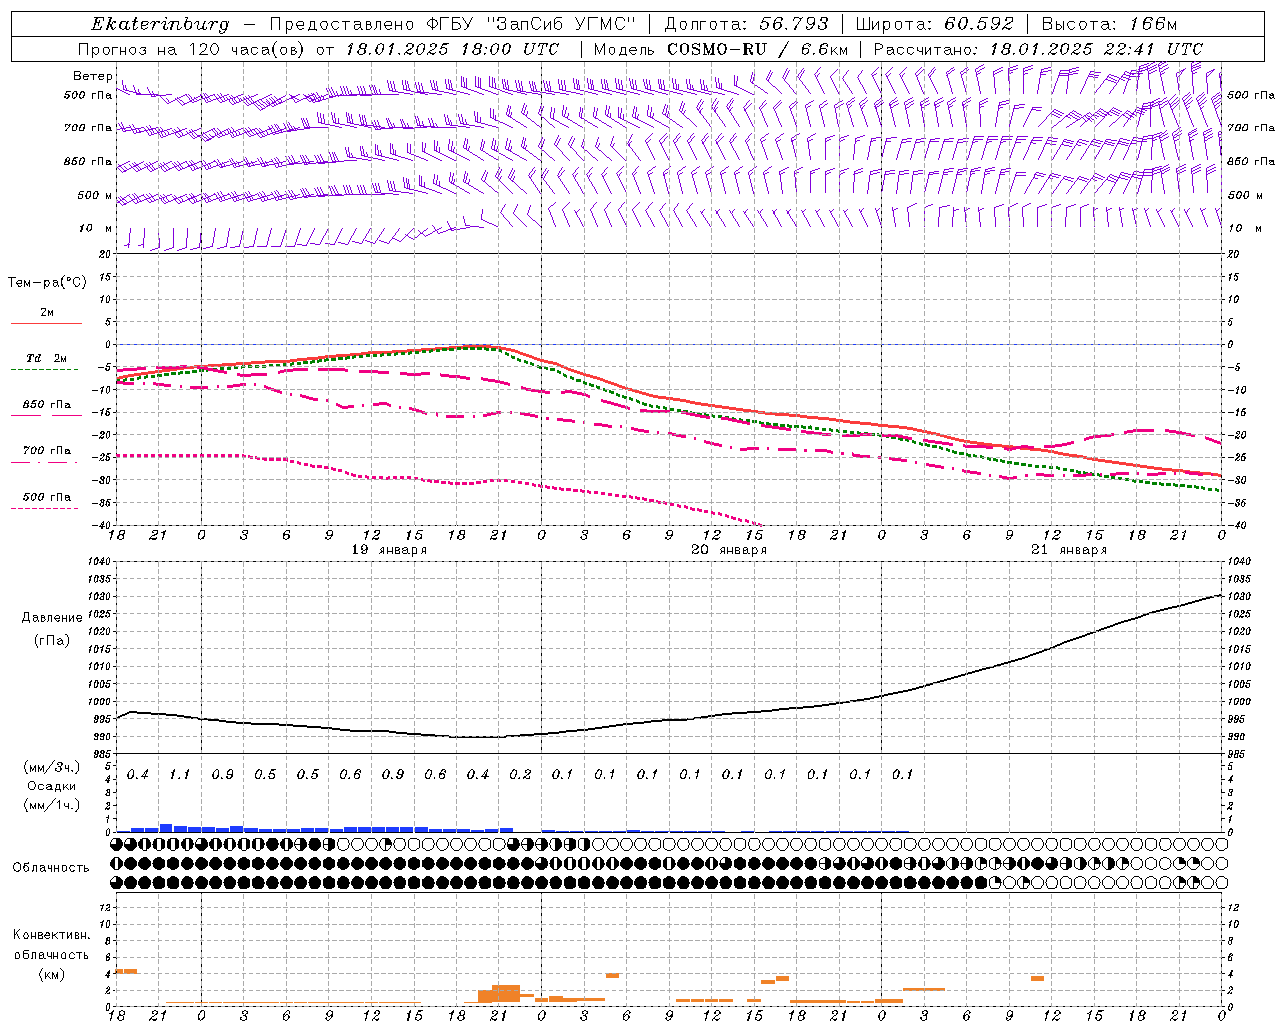Viewport: 1280px width, 1024px height.
Task: Select the 'Давление' pressure panel label
Action: click(x=52, y=618)
